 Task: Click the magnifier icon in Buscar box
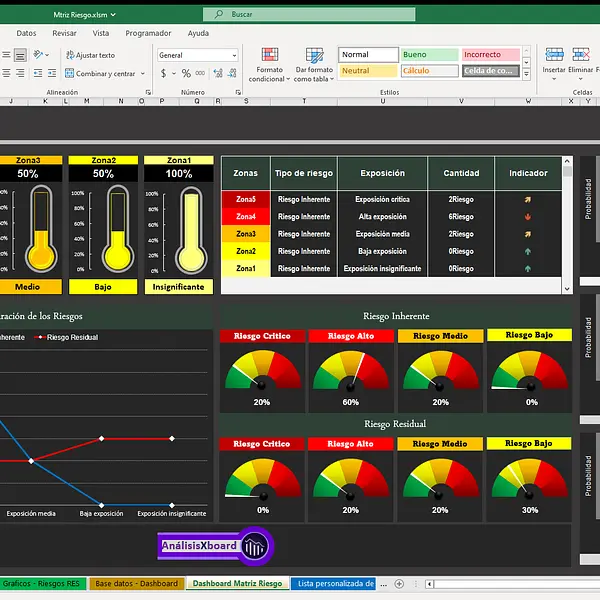point(219,15)
